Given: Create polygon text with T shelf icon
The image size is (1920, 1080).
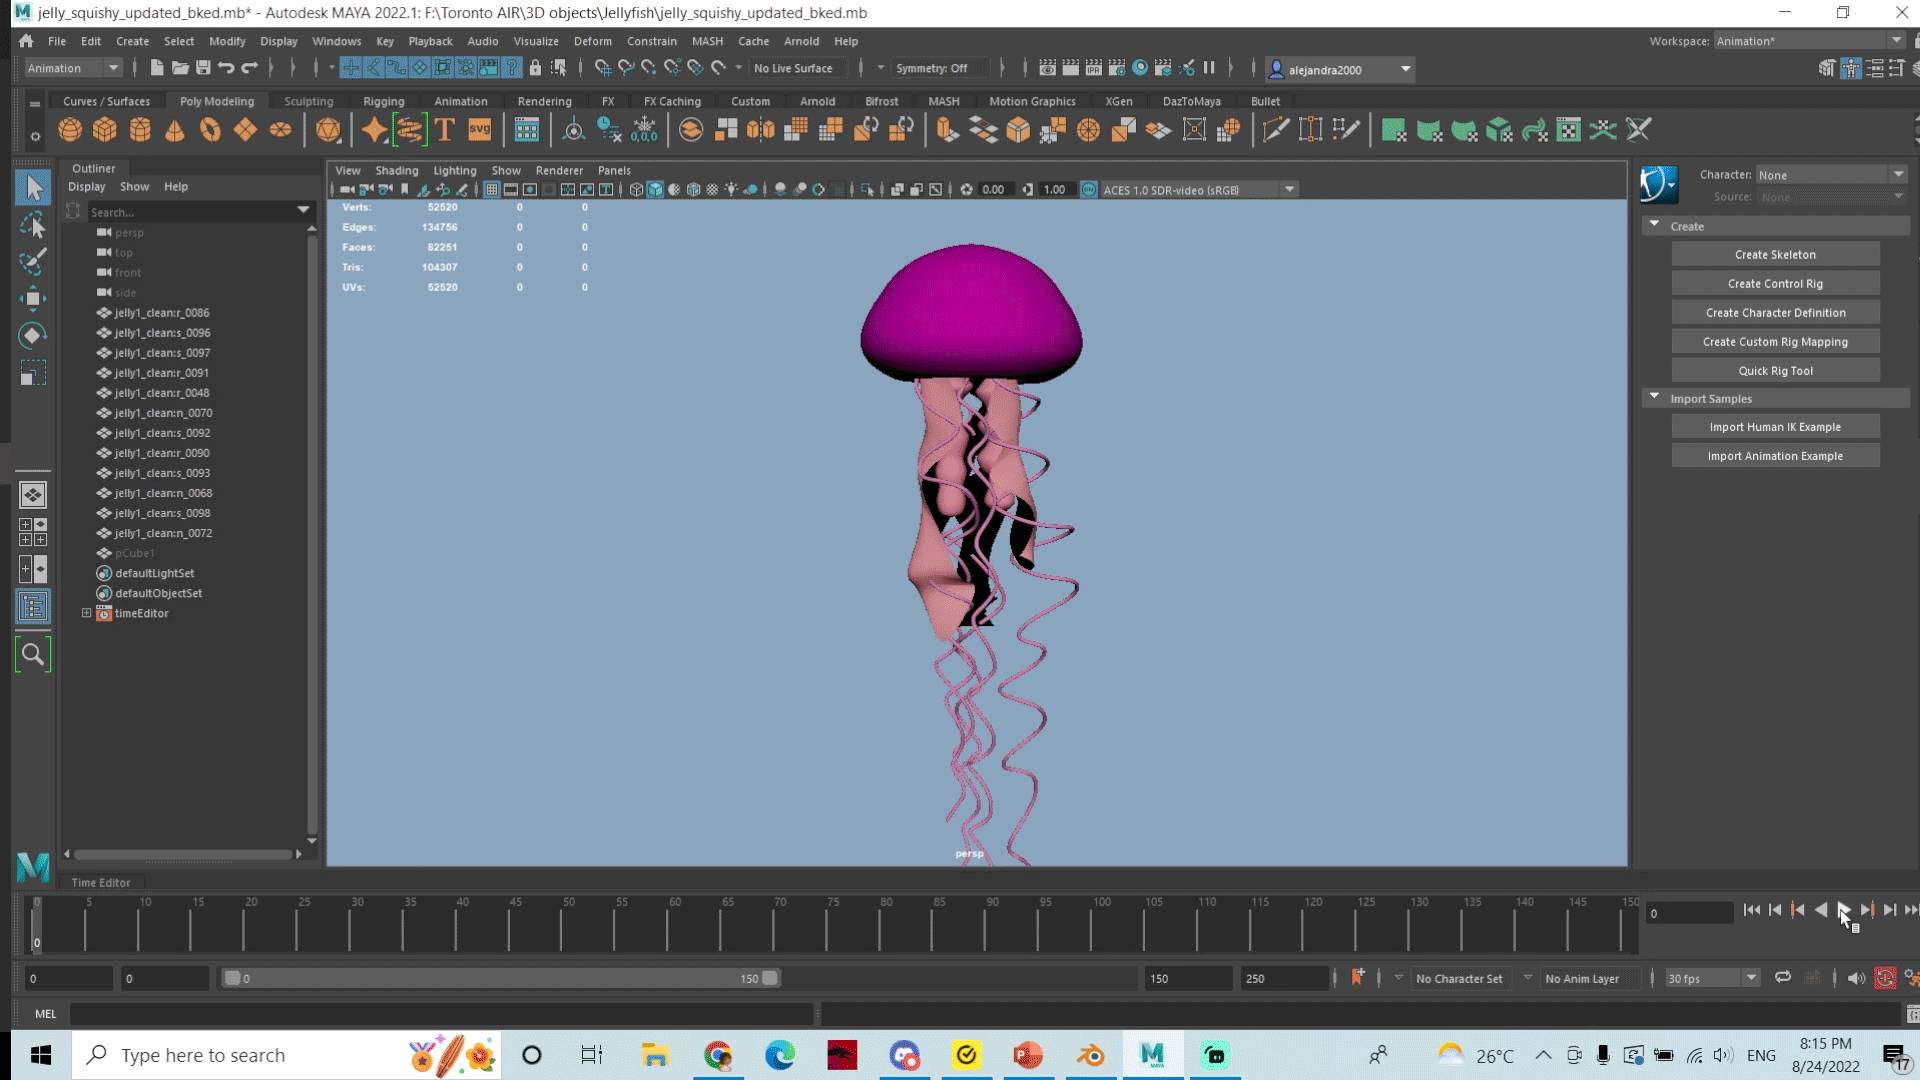Looking at the screenshot, I should [445, 130].
